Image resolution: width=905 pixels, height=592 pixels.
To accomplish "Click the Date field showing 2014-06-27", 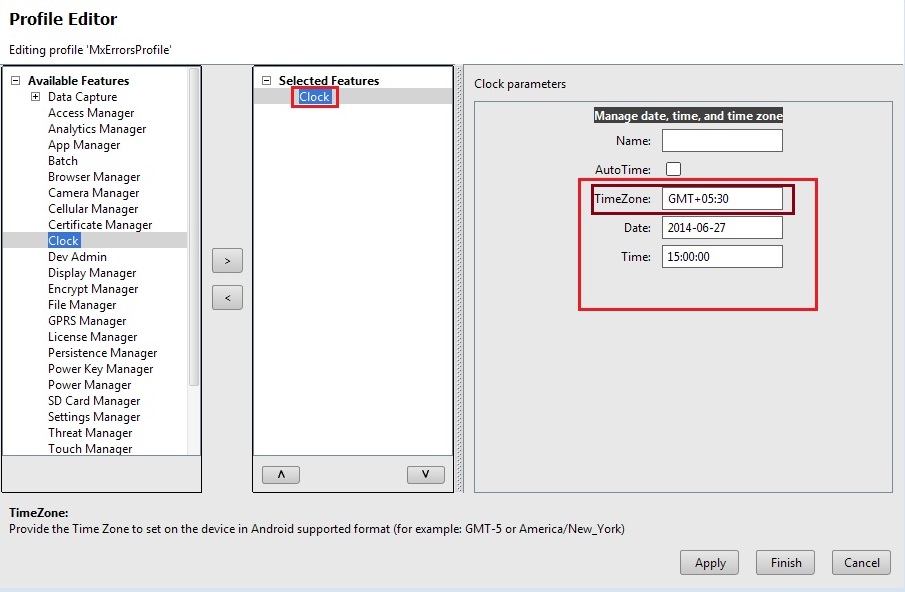I will pyautogui.click(x=722, y=228).
